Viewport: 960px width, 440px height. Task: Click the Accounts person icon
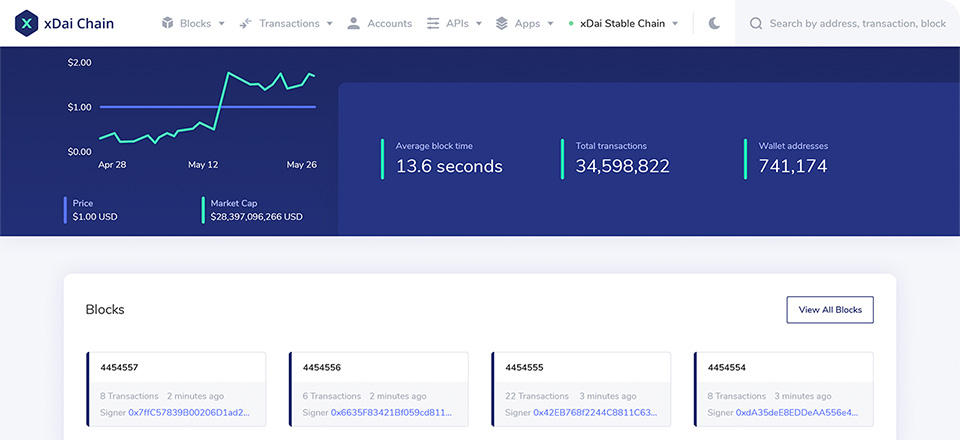coord(353,23)
